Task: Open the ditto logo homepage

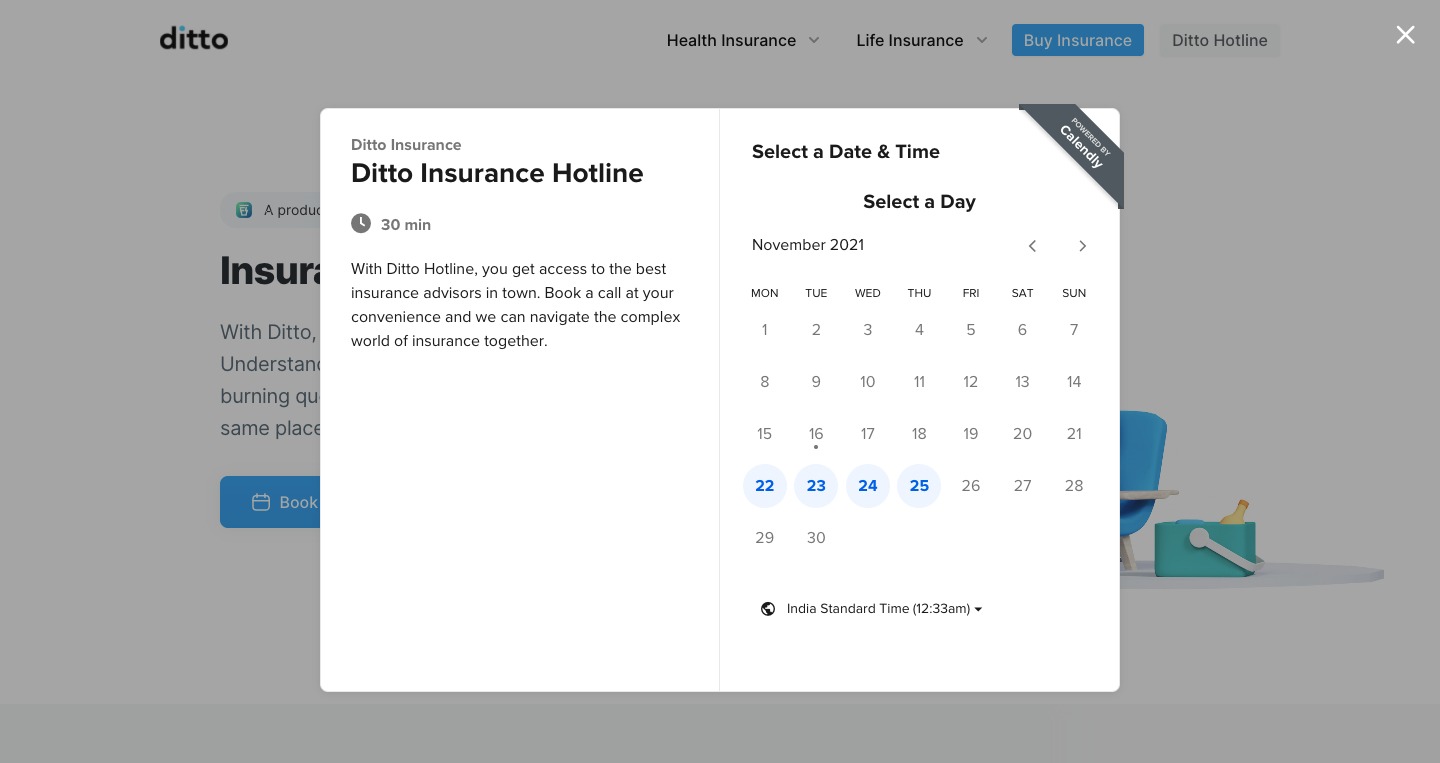Action: pos(194,39)
